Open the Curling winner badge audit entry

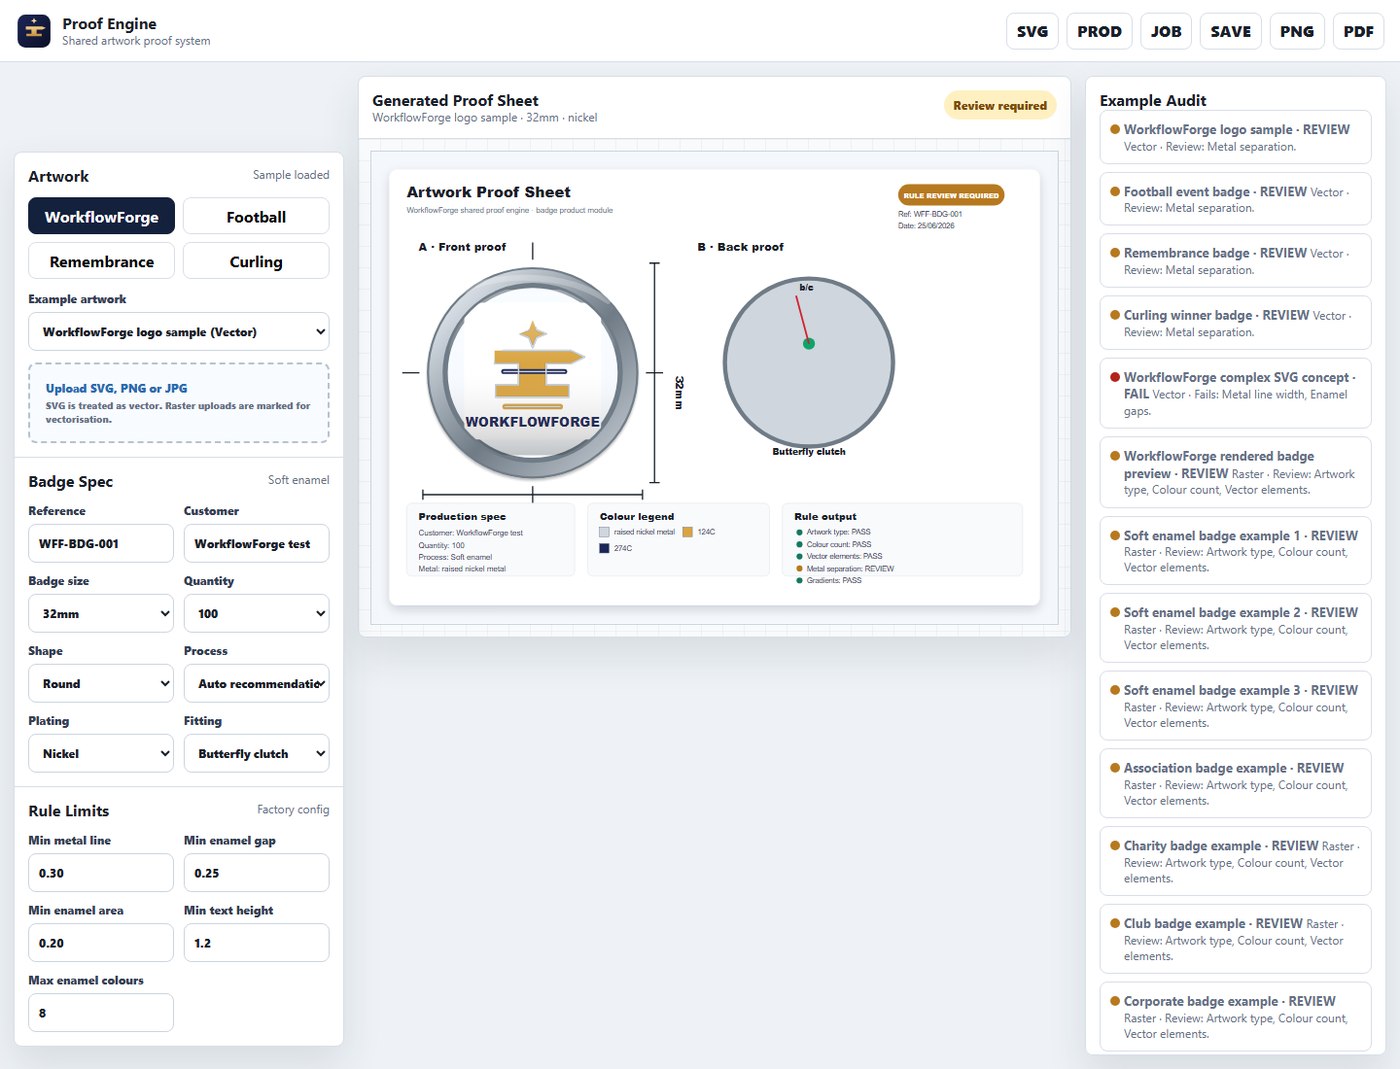click(1235, 323)
